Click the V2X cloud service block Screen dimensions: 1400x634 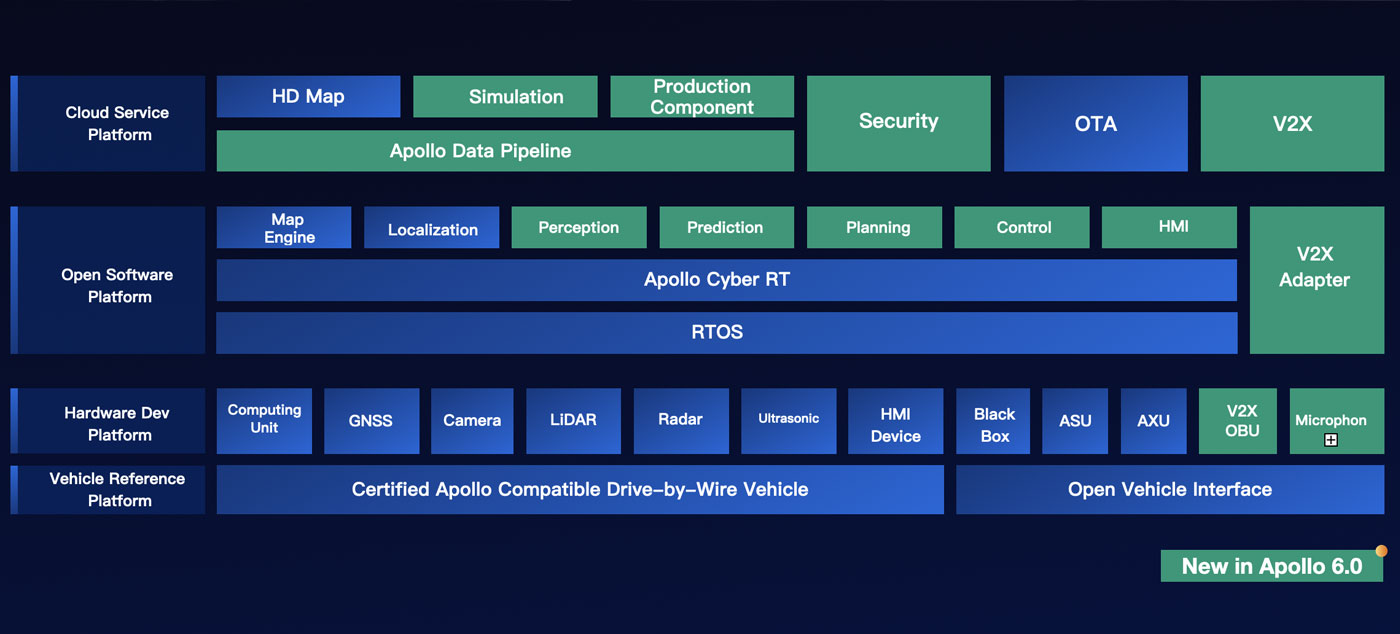tap(1292, 123)
